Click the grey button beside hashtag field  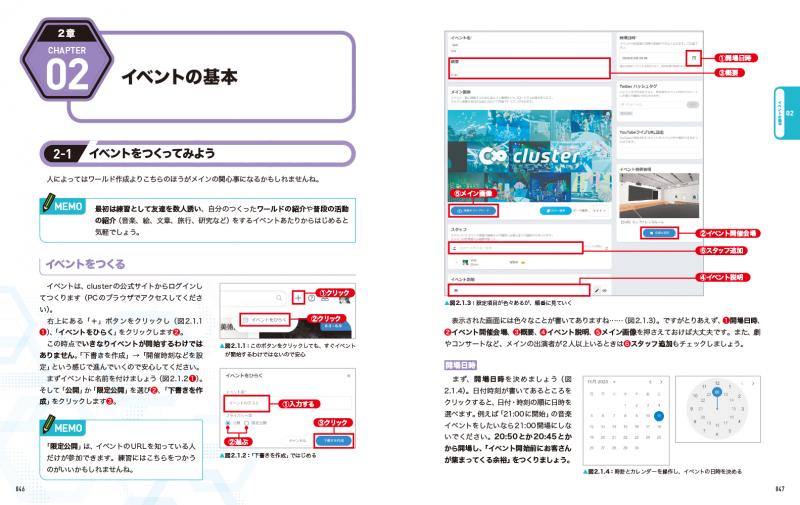692,104
